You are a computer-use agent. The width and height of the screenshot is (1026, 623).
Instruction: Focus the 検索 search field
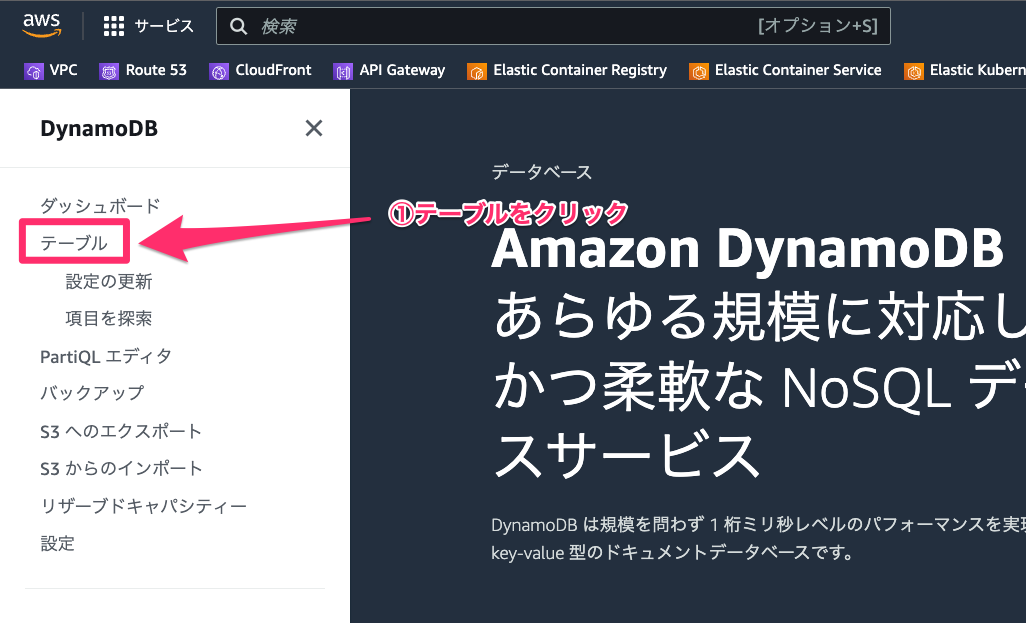pos(553,26)
